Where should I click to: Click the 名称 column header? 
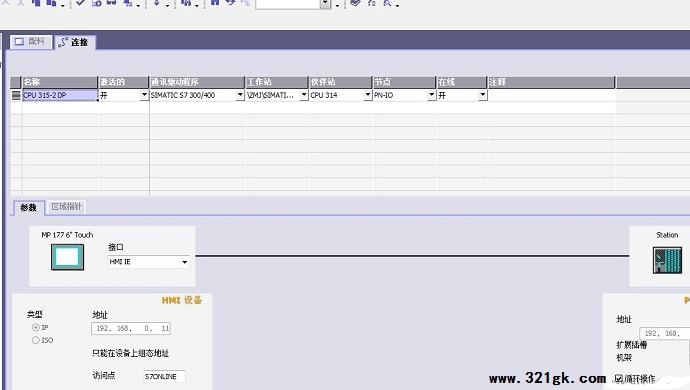coord(60,82)
